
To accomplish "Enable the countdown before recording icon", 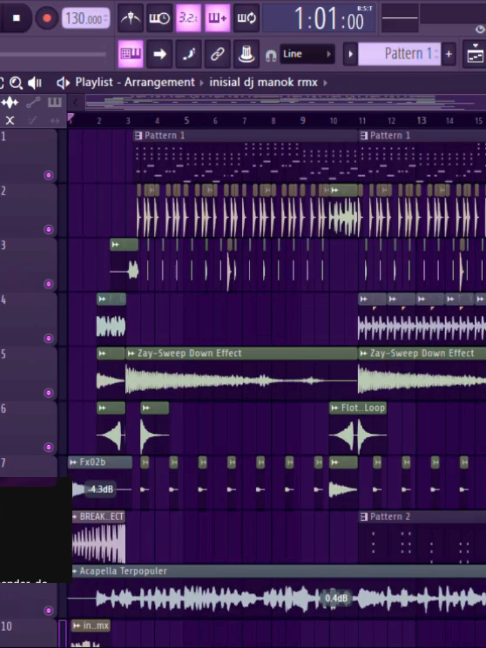I will coord(188,18).
